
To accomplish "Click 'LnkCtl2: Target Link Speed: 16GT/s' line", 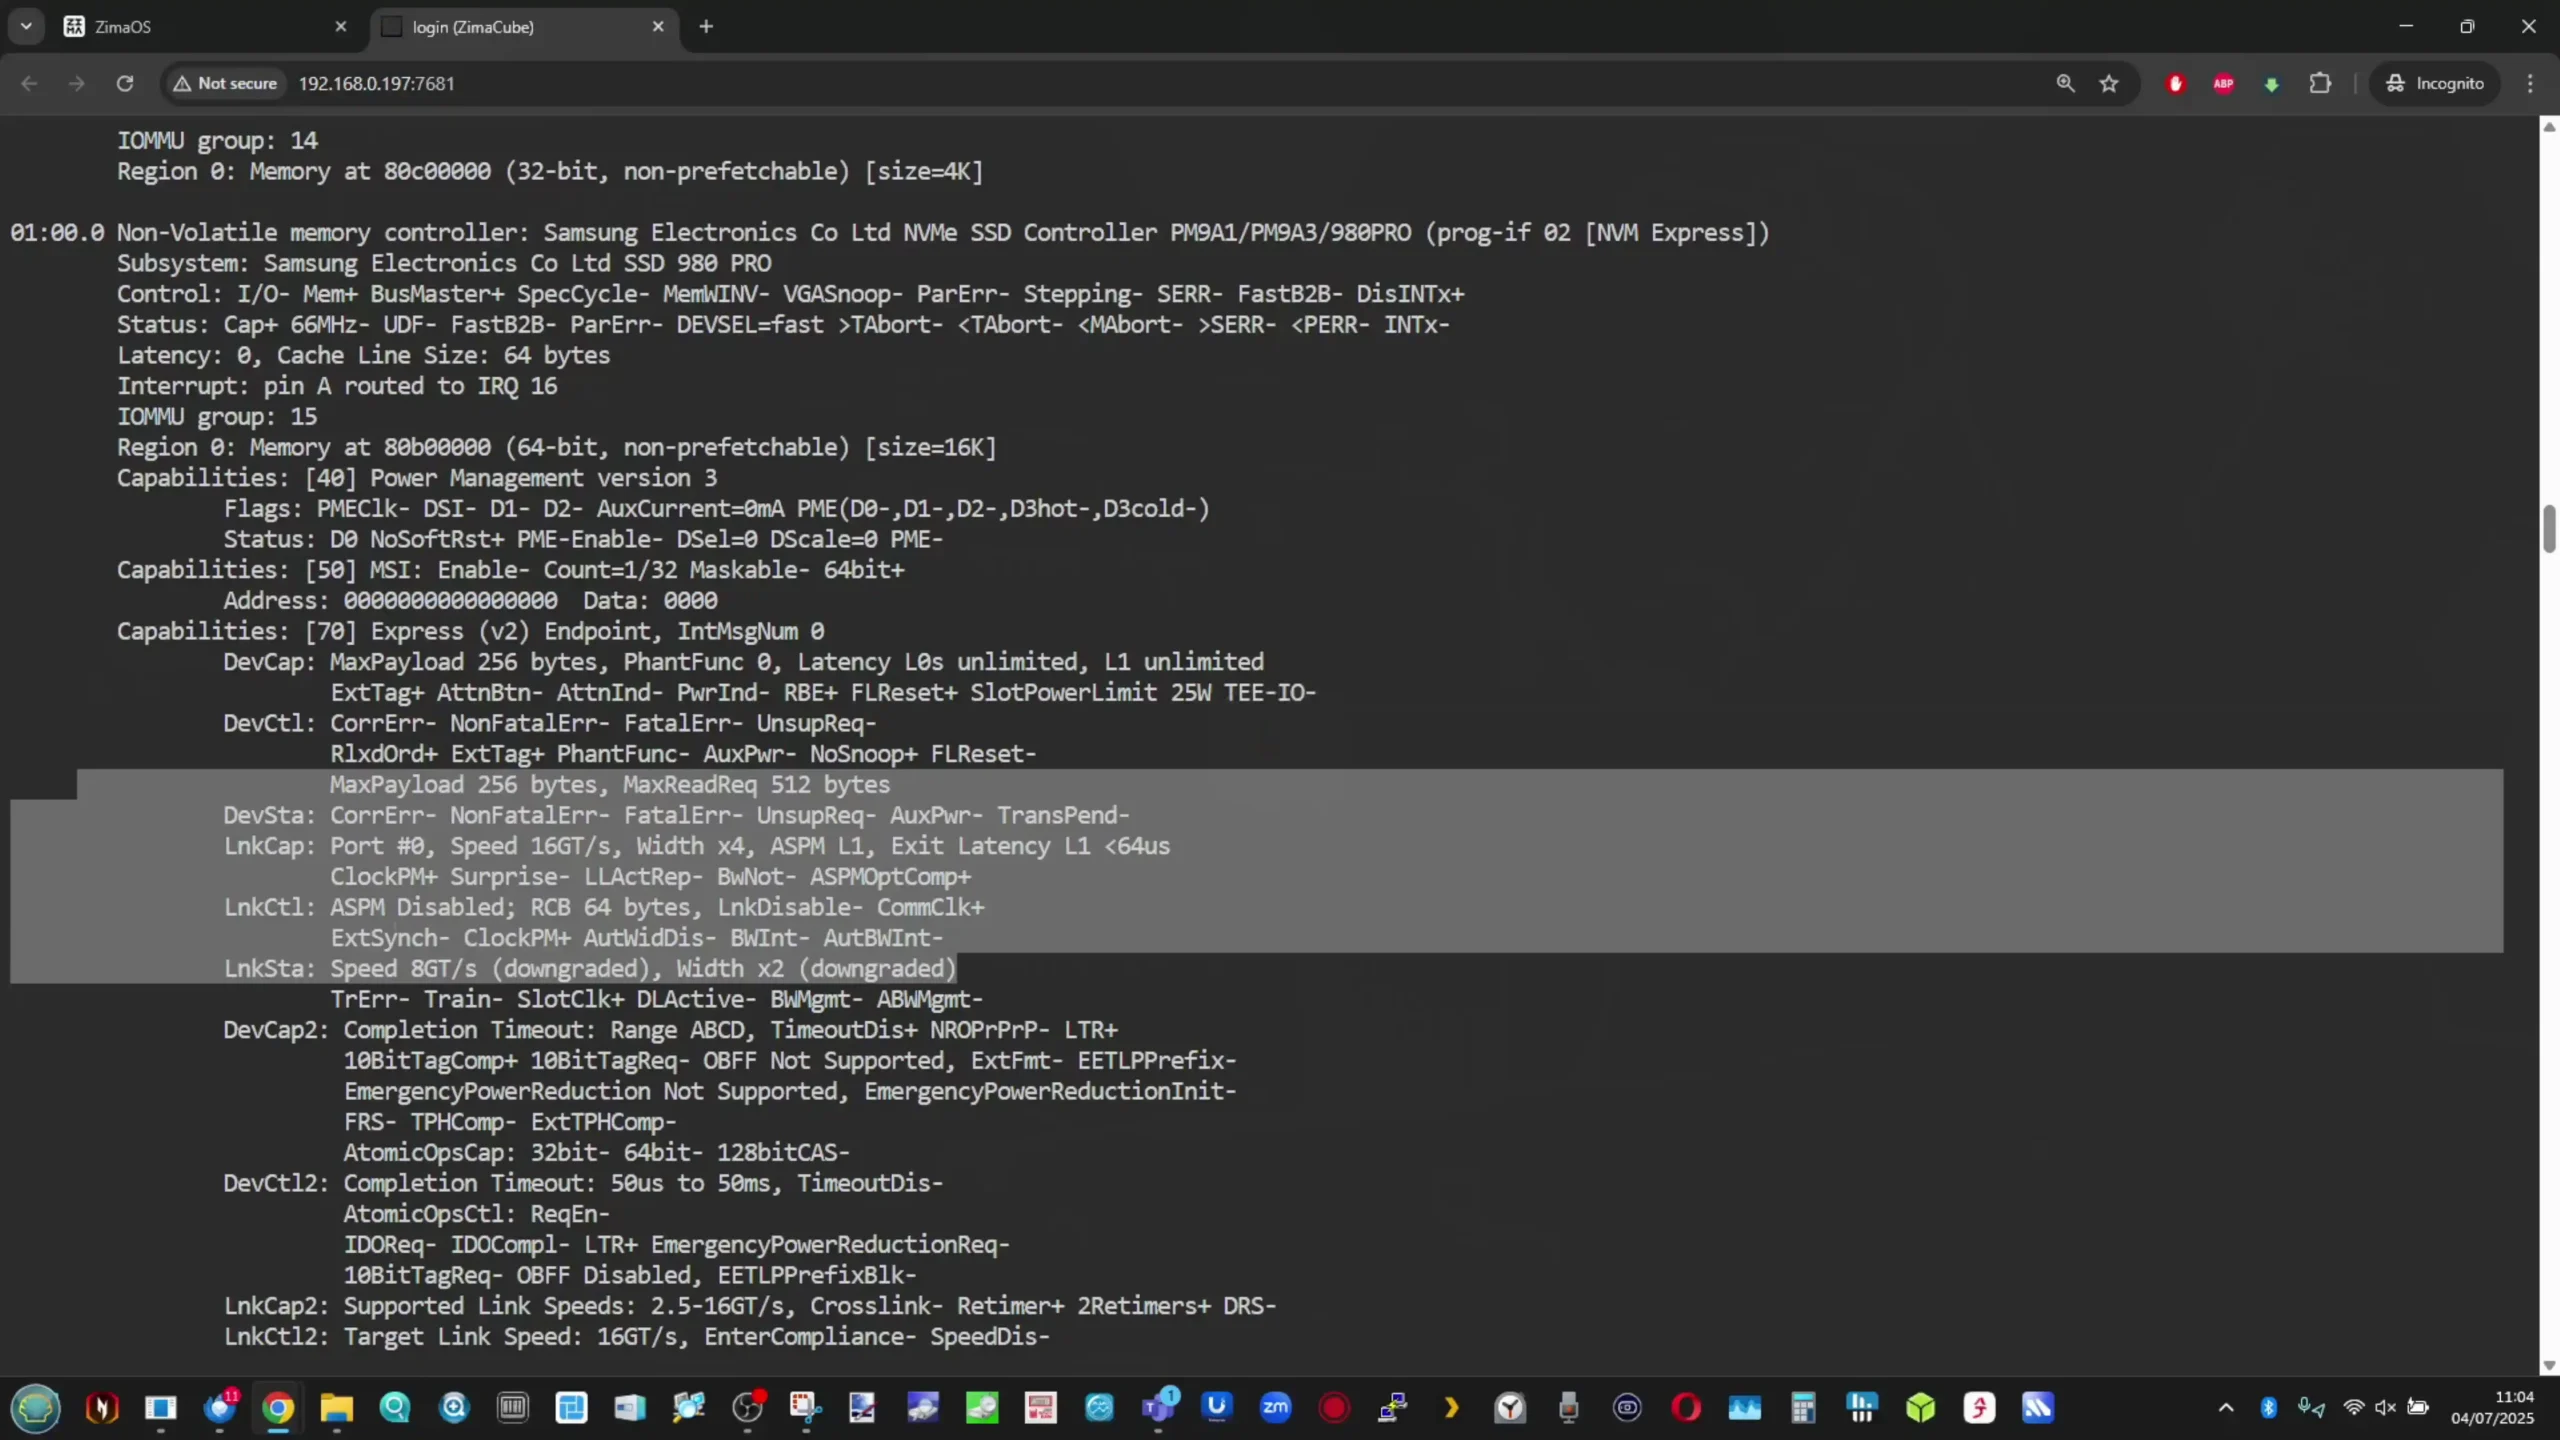I will coord(636,1336).
